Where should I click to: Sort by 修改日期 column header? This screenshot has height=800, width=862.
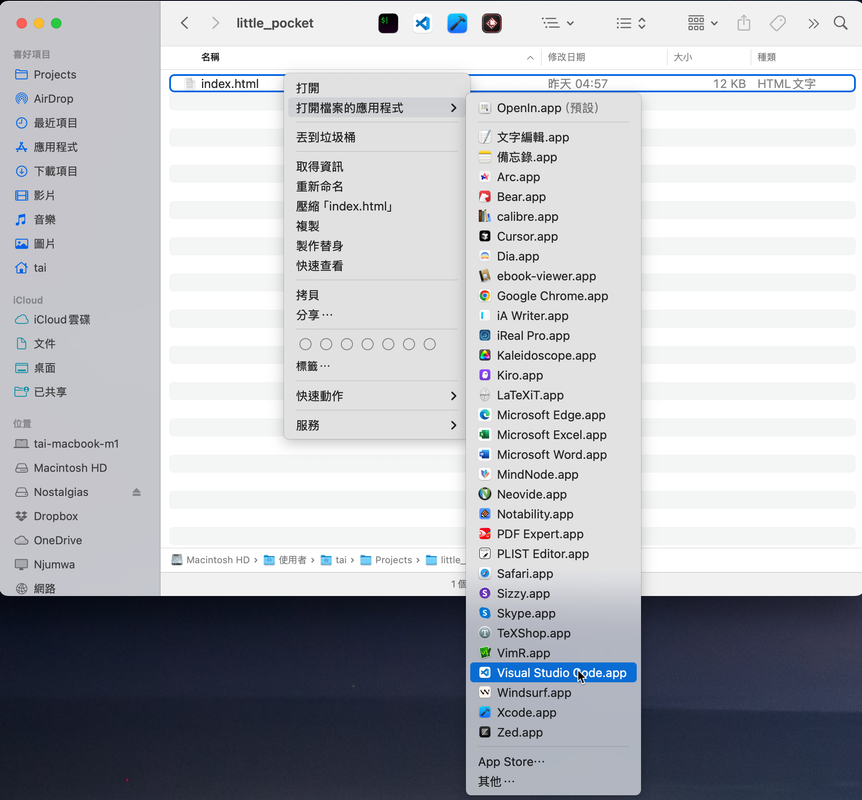pyautogui.click(x=566, y=57)
